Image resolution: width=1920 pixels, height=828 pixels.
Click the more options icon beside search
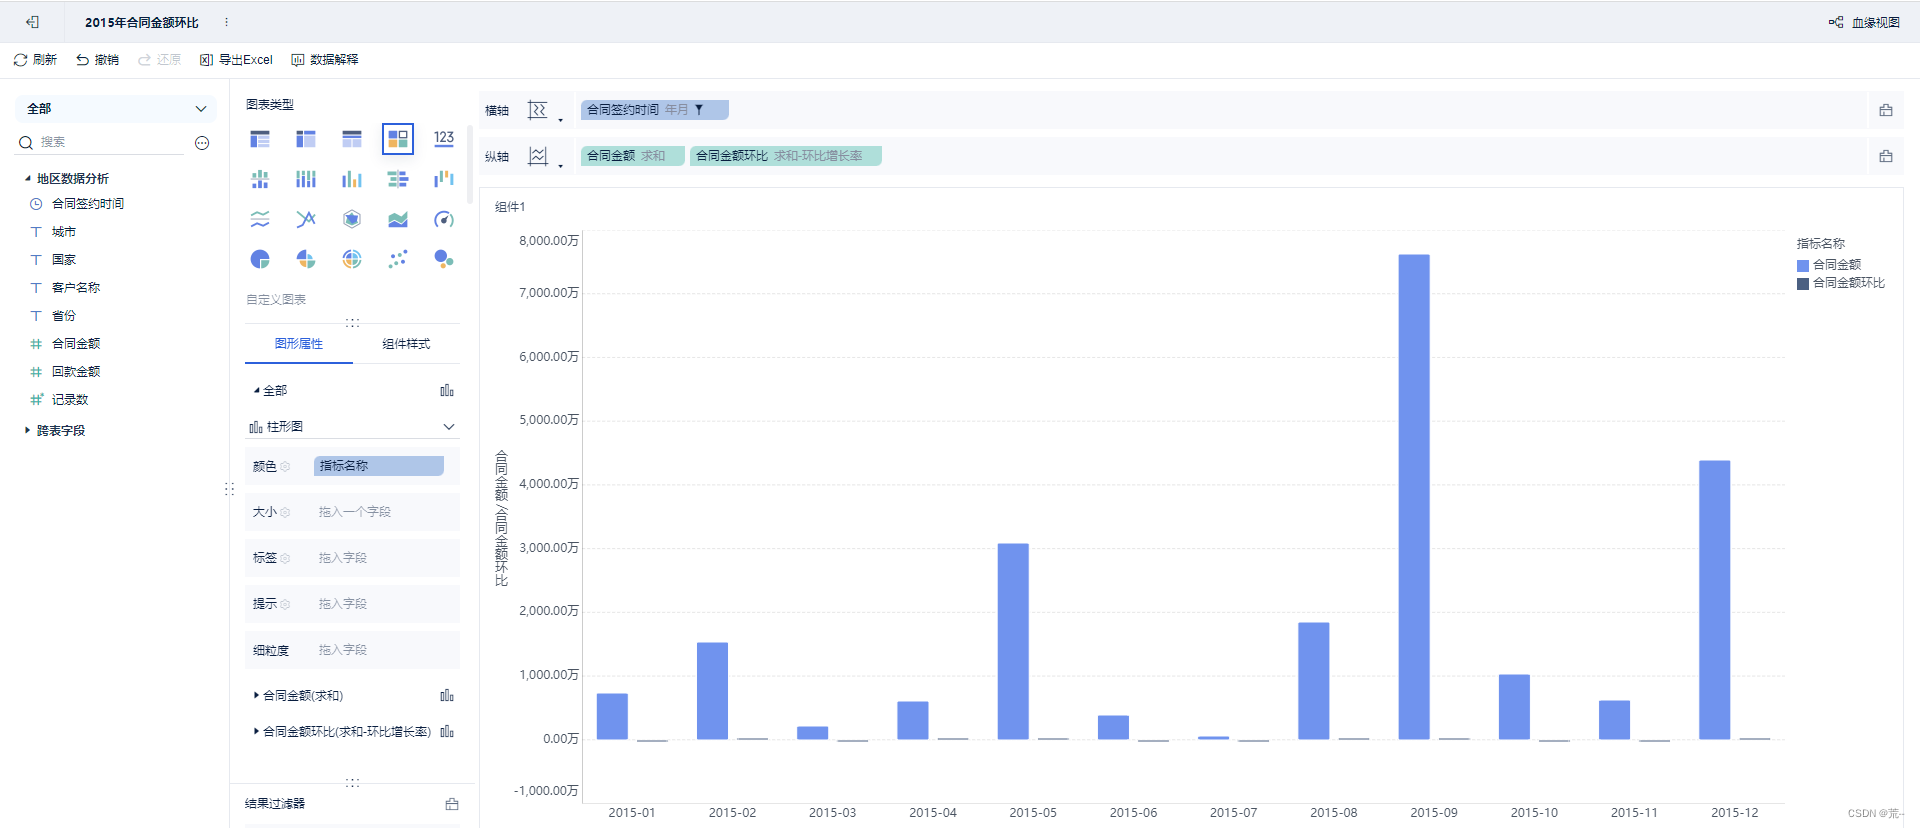202,143
